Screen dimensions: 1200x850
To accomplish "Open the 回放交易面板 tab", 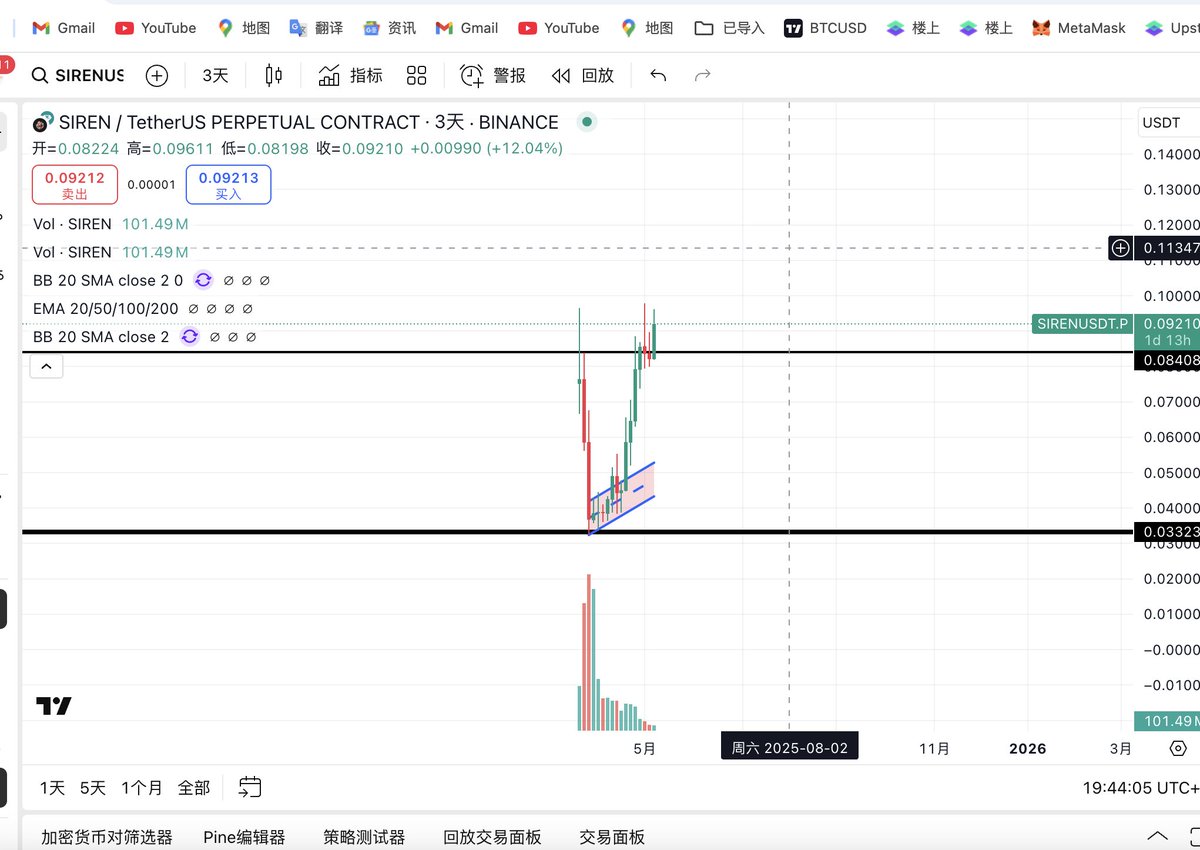I will pyautogui.click(x=492, y=837).
